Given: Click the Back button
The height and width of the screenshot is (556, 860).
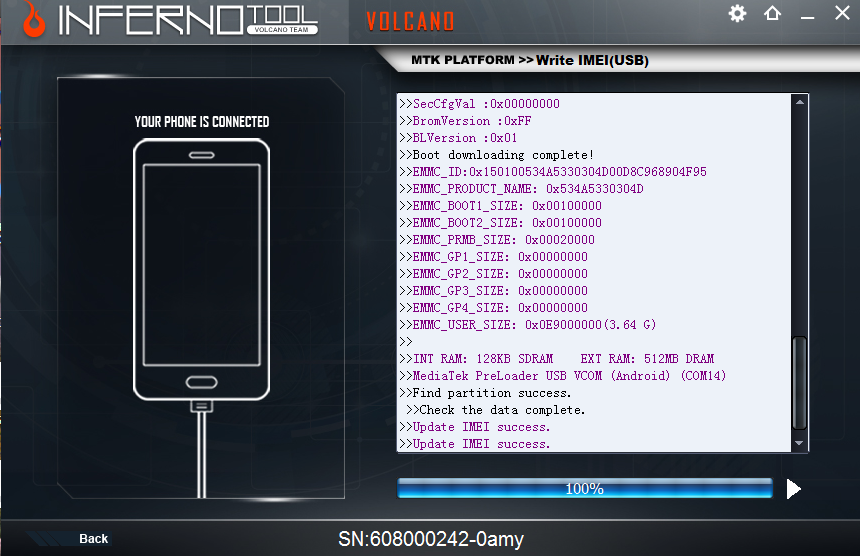Looking at the screenshot, I should [x=93, y=538].
